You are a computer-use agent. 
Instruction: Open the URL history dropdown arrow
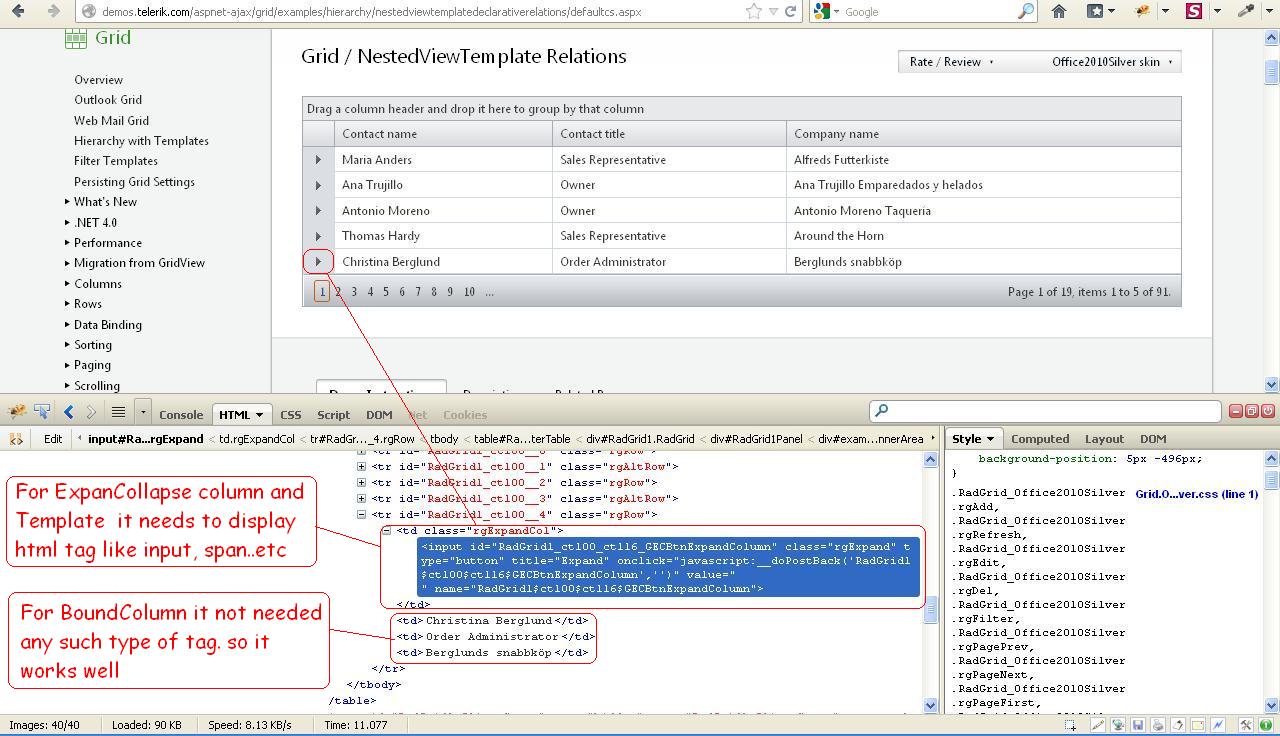click(x=773, y=11)
